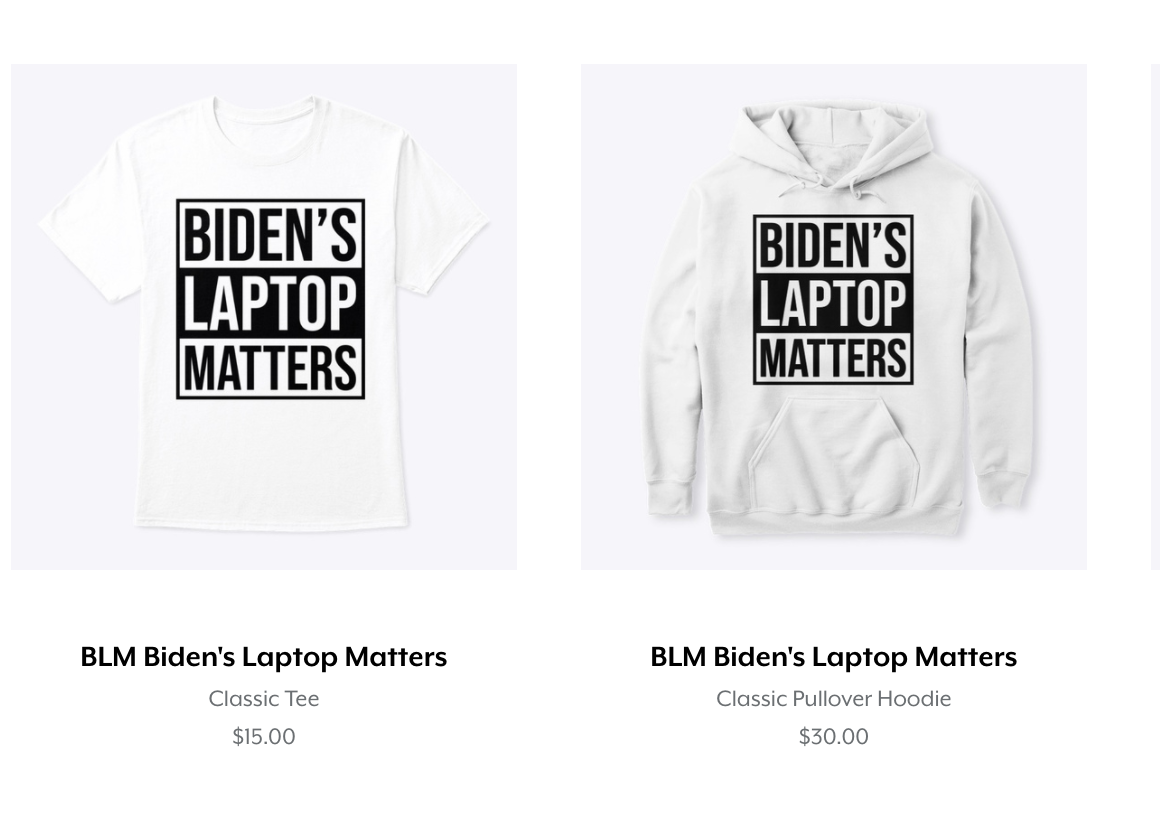The height and width of the screenshot is (824, 1160).
Task: Click the black LAPTOP band on the tee
Action: (x=270, y=303)
